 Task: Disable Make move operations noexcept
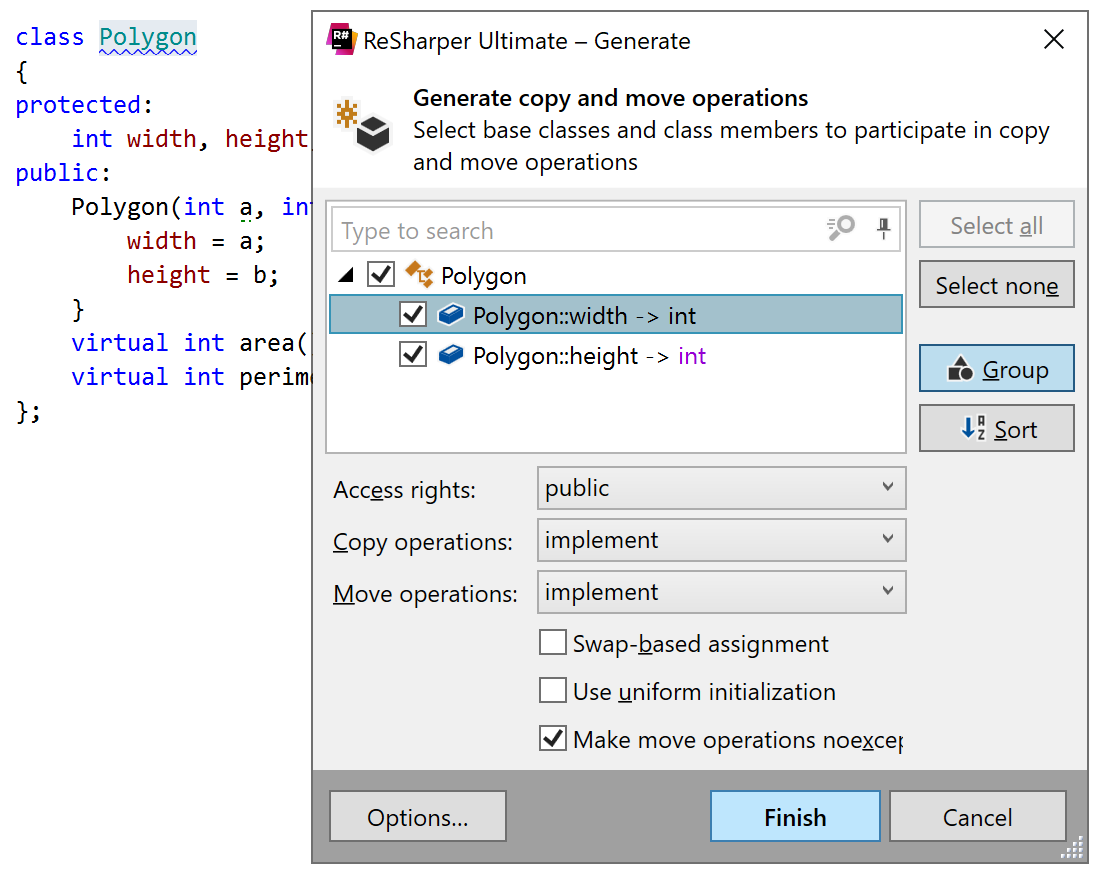(553, 739)
